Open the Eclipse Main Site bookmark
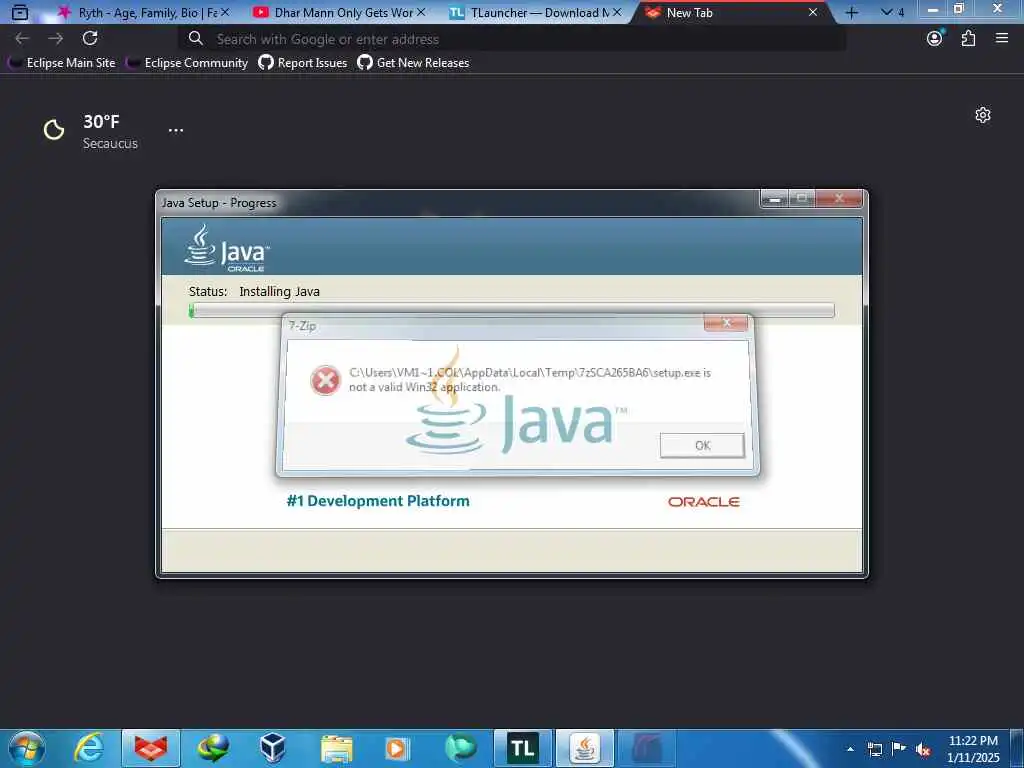This screenshot has width=1024, height=768. (x=62, y=63)
